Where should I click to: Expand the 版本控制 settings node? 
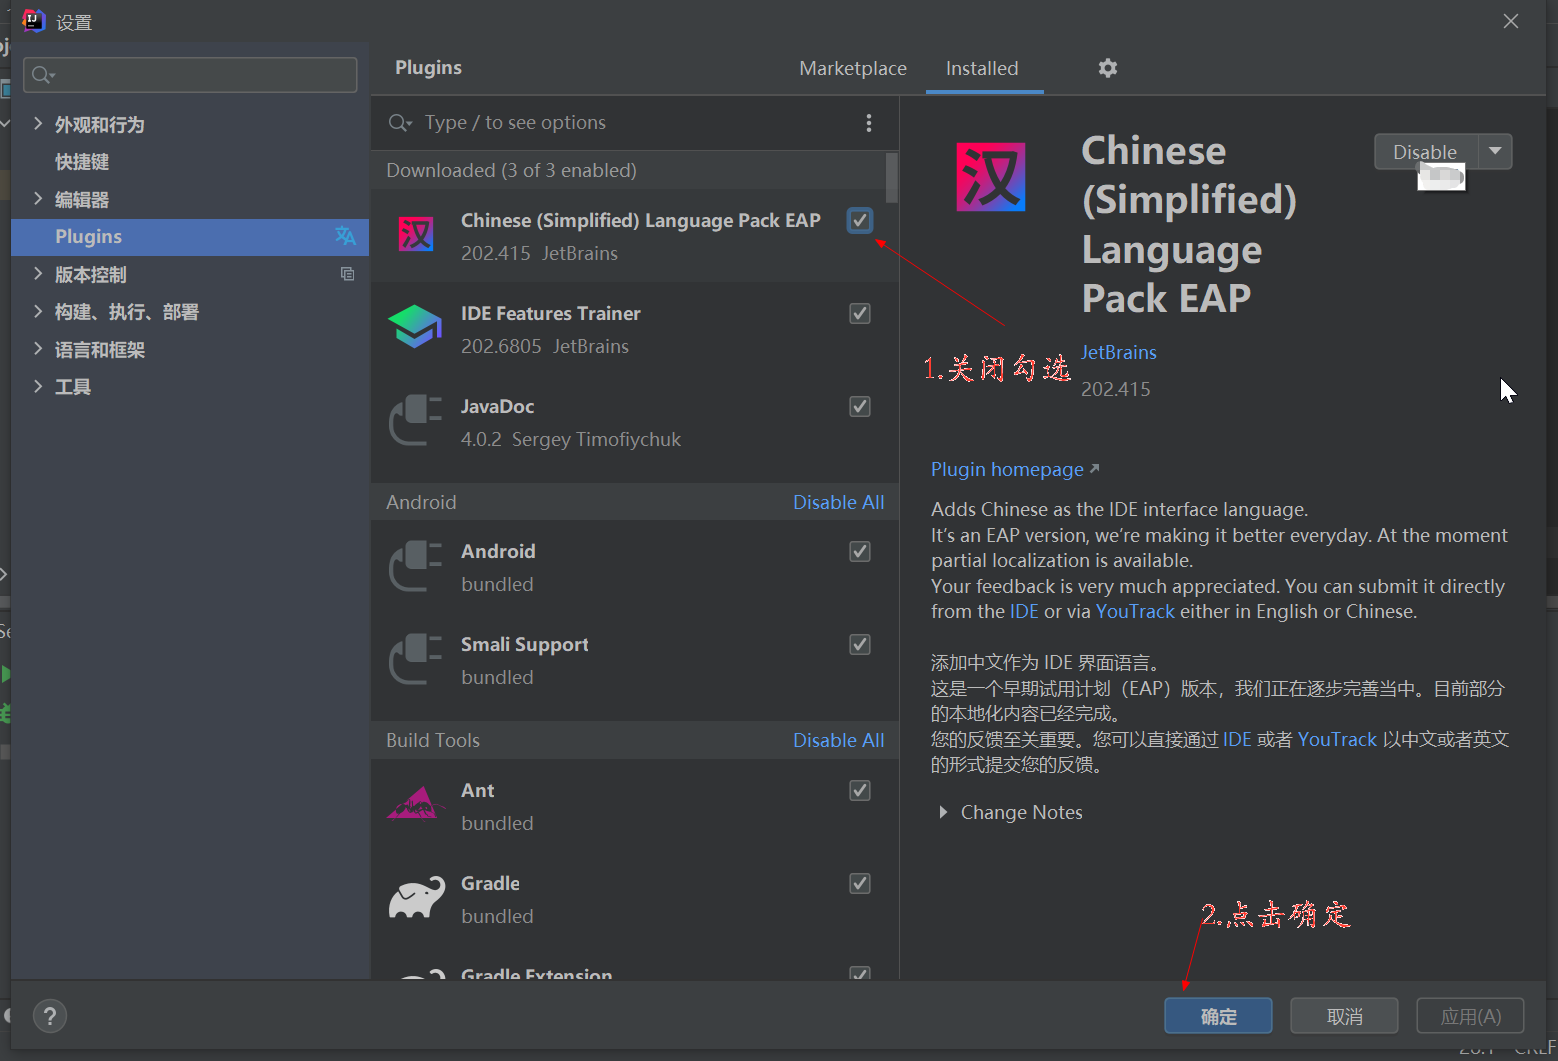[38, 273]
